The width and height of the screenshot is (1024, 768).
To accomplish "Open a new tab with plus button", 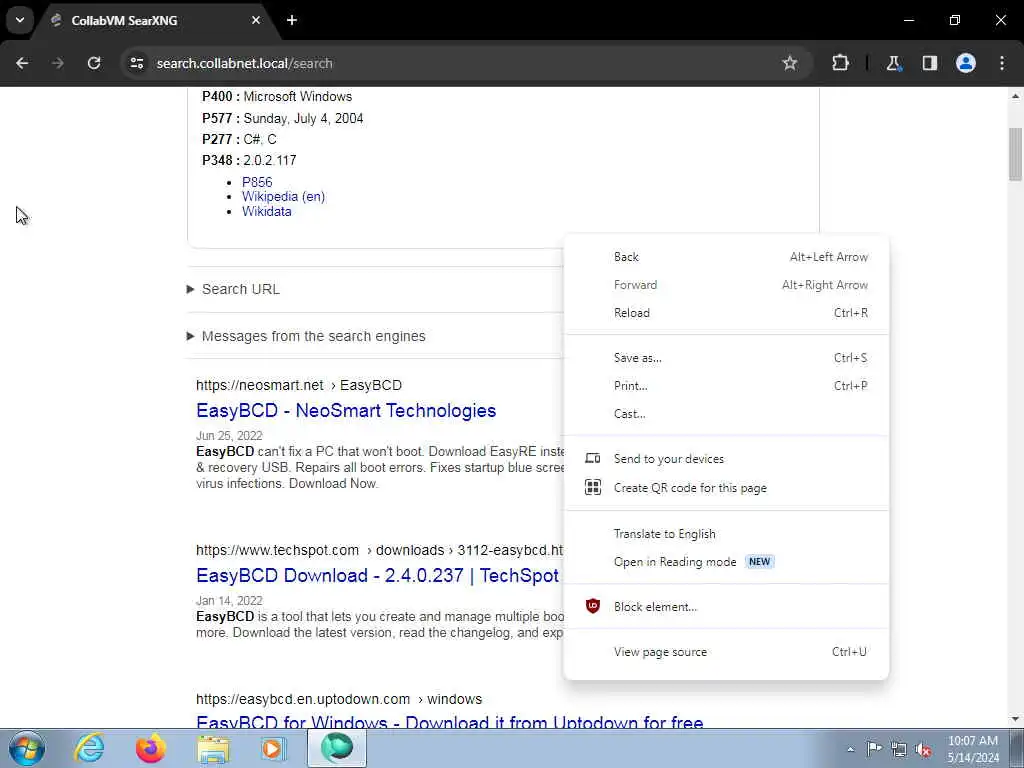I will [x=292, y=20].
